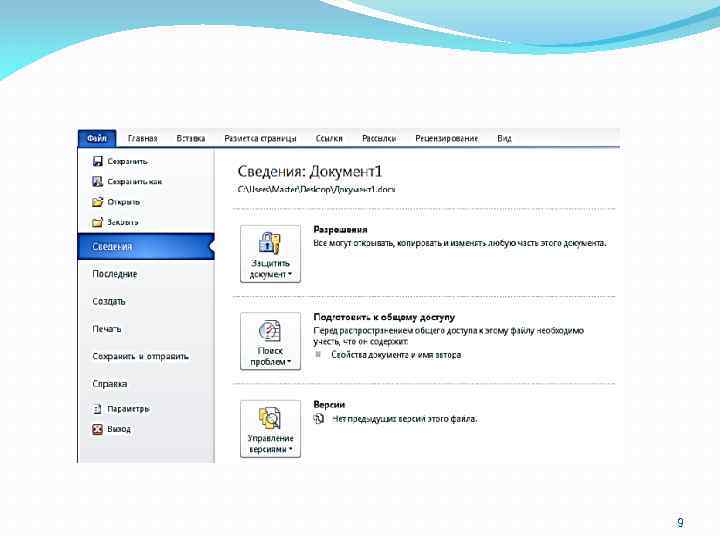
Task: Open the Рецензирование tab
Action: (x=446, y=138)
